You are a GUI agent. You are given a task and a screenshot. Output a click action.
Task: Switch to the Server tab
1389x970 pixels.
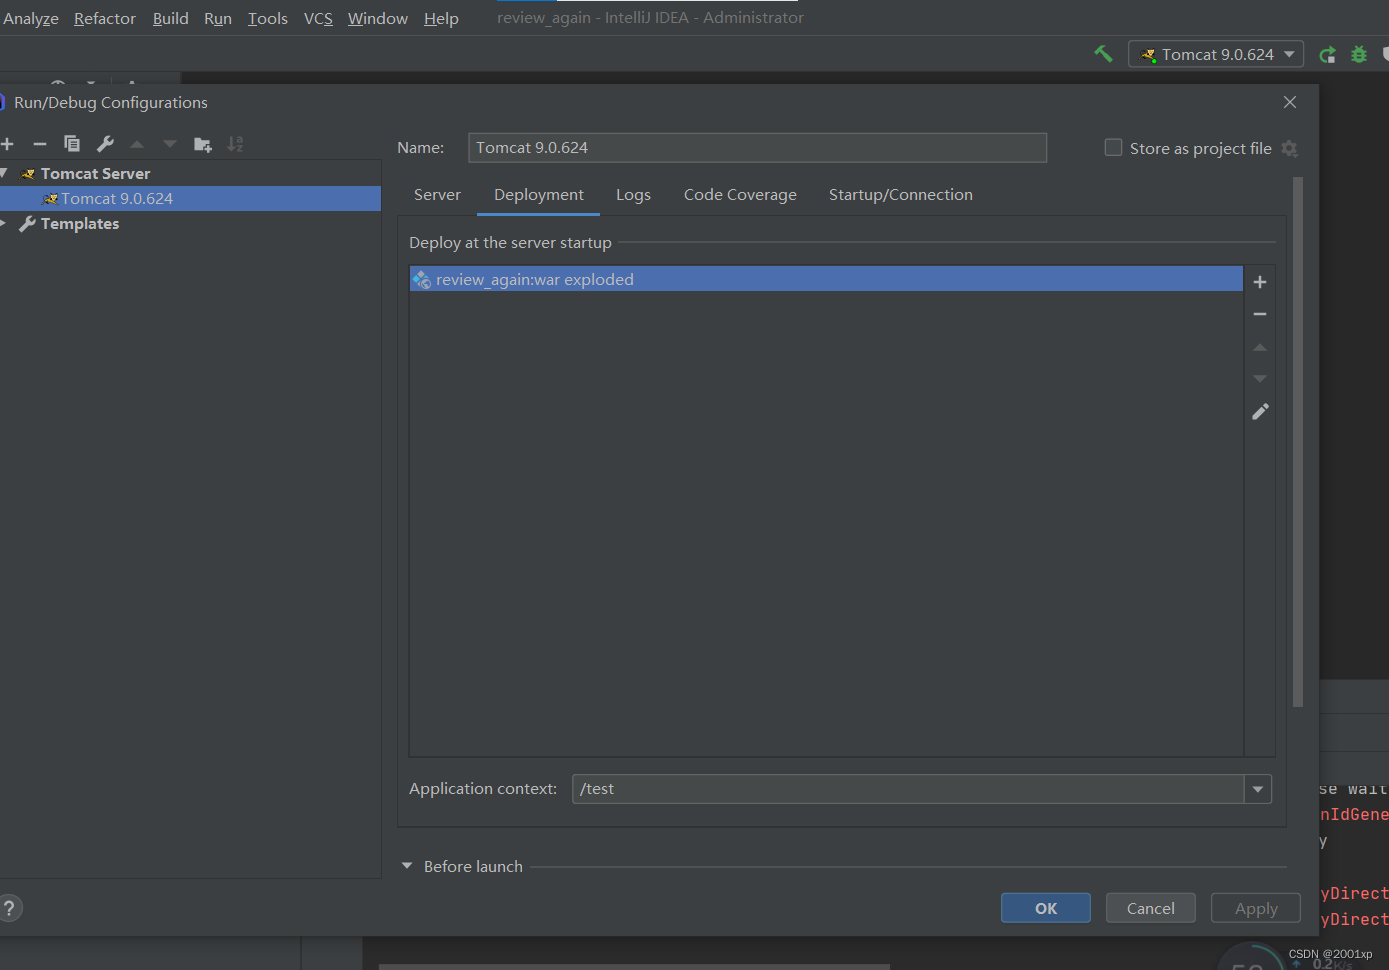[x=437, y=195]
